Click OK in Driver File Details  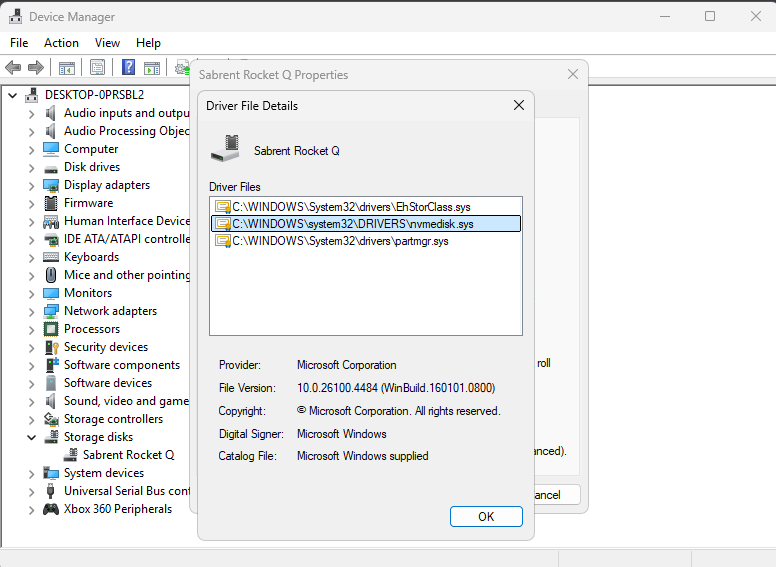(x=486, y=517)
